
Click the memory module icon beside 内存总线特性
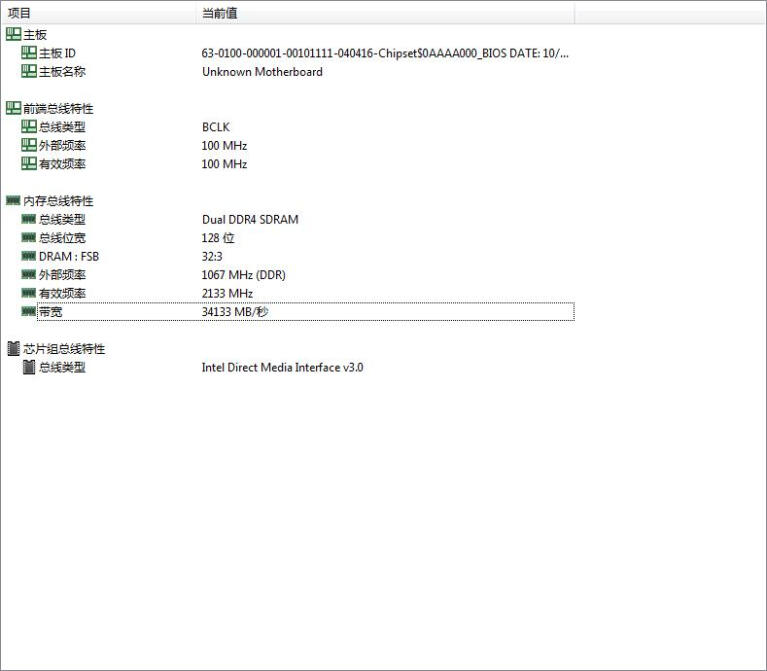tap(13, 200)
